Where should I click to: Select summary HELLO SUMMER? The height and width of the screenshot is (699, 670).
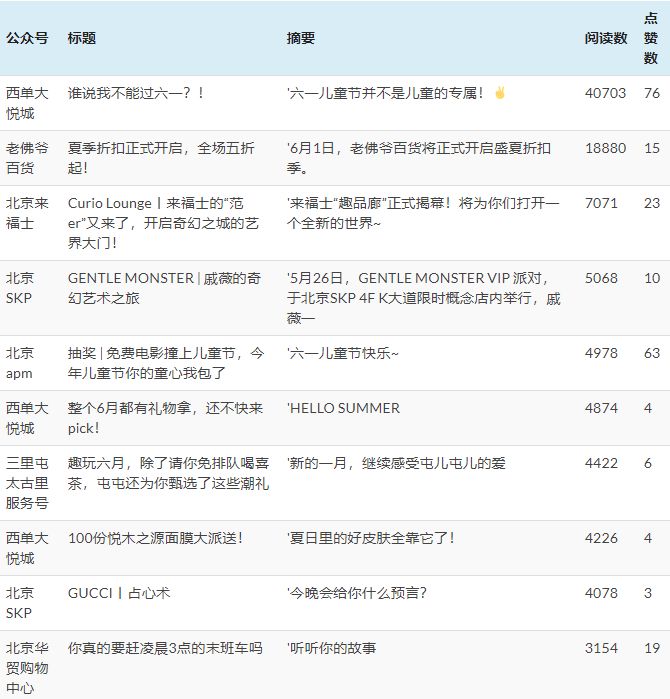click(x=343, y=408)
